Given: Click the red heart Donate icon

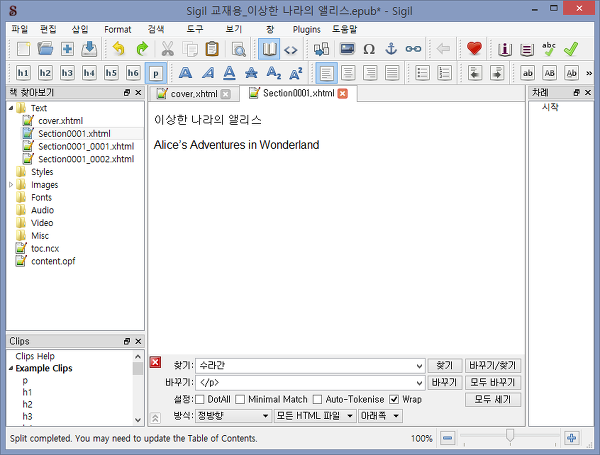Looking at the screenshot, I should (474, 49).
